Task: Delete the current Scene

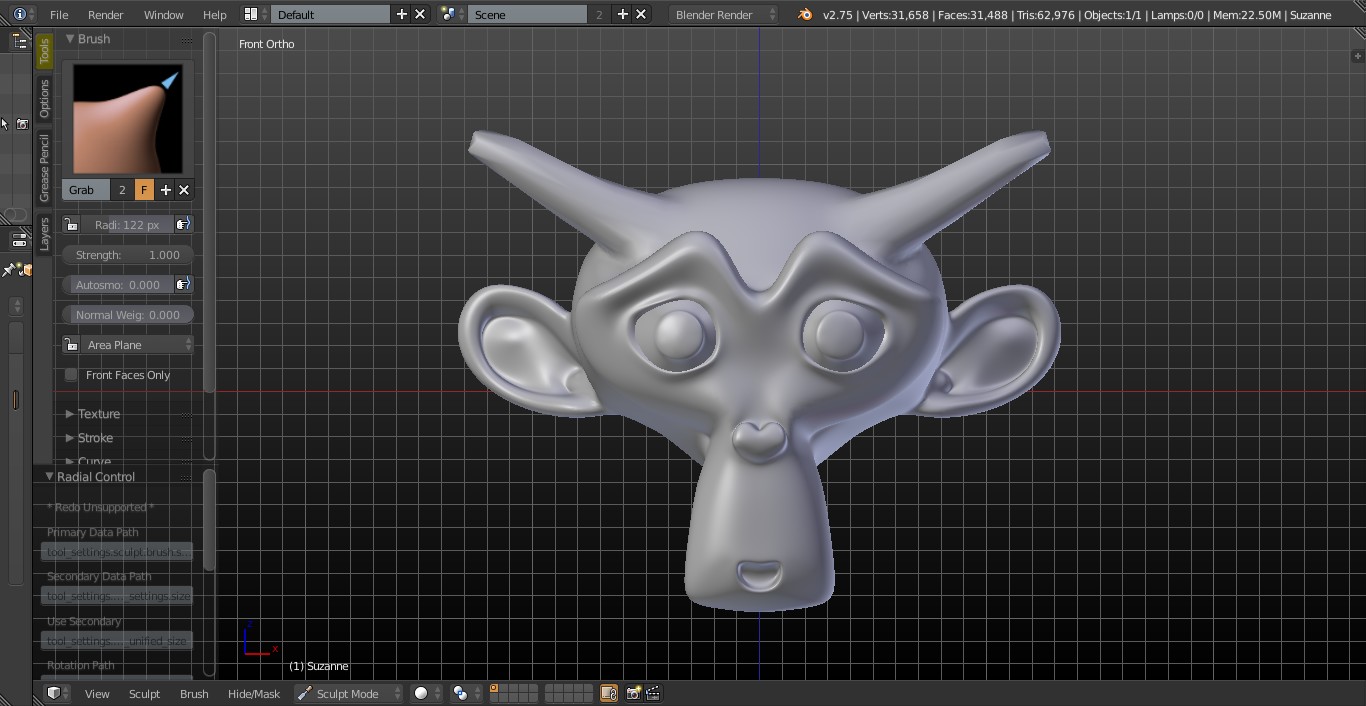Action: pos(641,14)
